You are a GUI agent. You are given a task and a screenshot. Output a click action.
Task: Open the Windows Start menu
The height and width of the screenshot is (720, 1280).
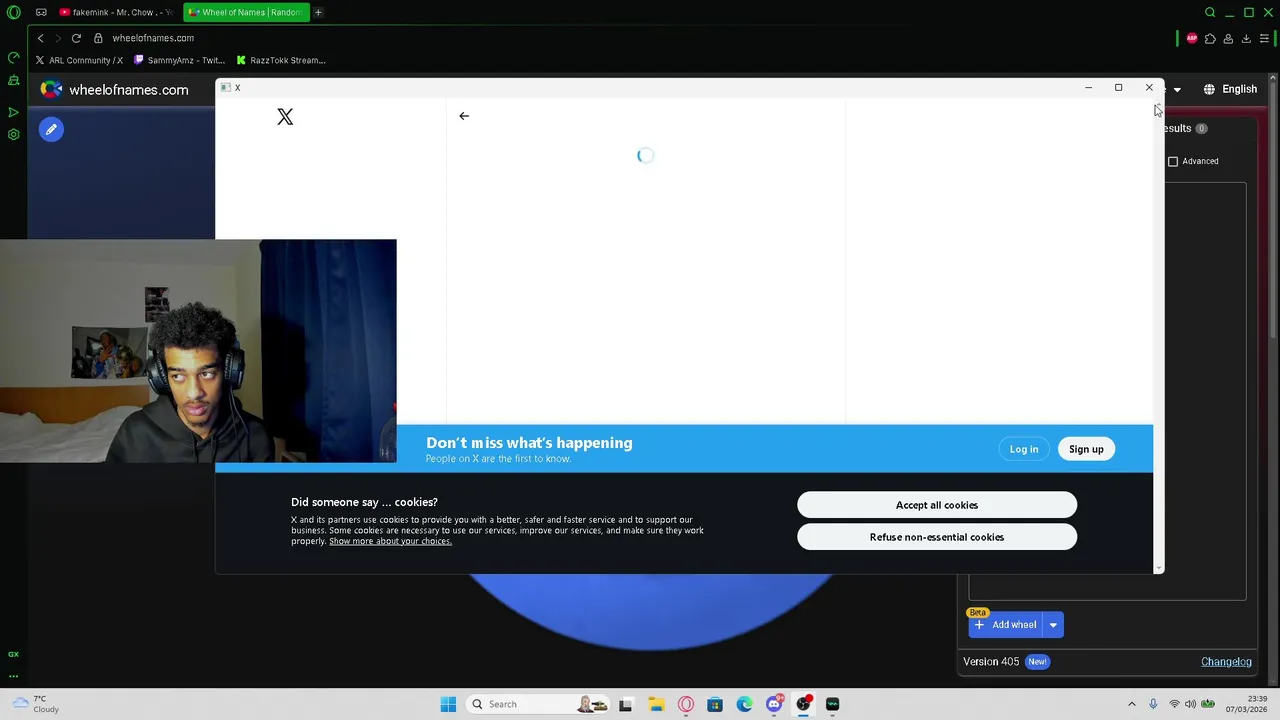click(448, 704)
